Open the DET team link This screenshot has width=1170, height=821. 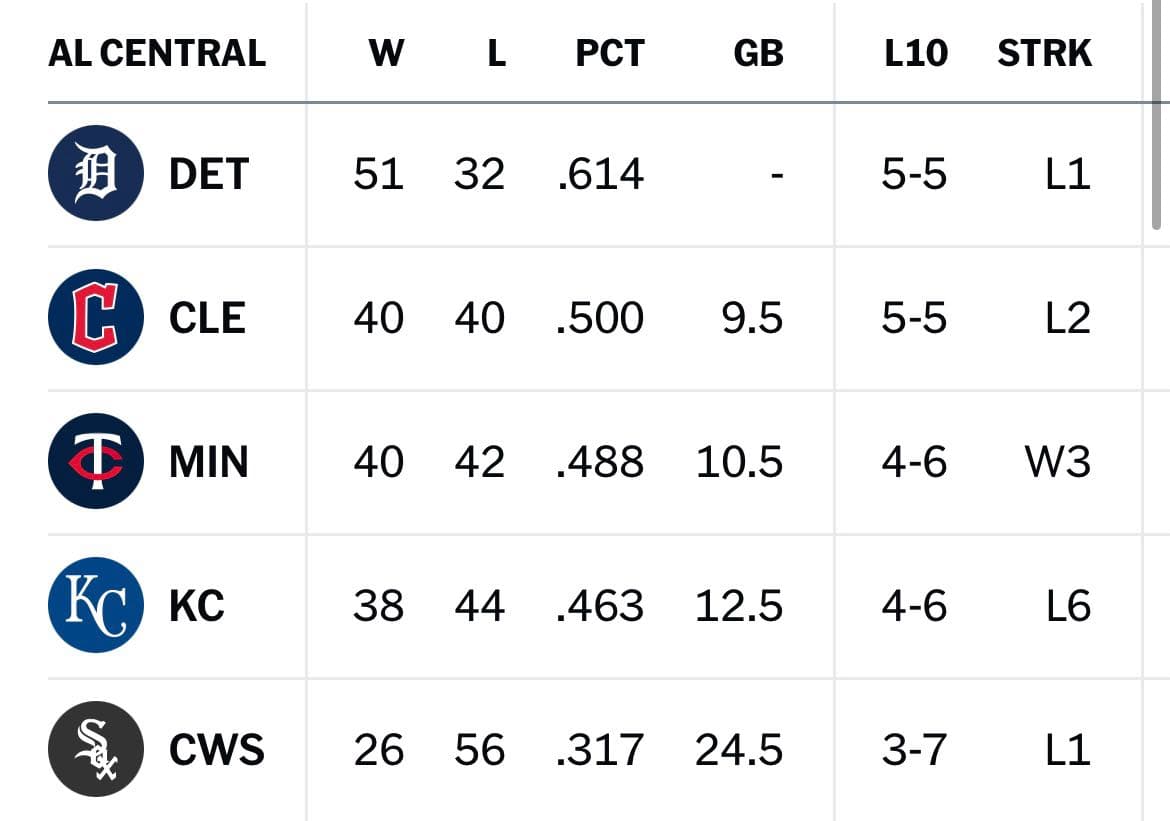[x=209, y=174]
